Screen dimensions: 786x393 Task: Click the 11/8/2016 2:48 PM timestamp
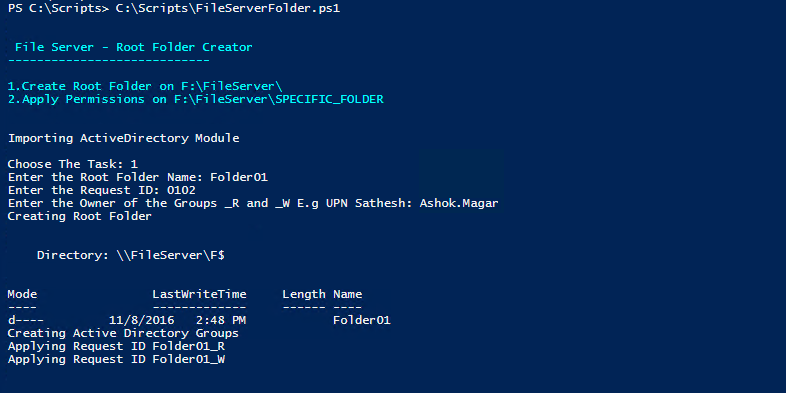(x=177, y=320)
